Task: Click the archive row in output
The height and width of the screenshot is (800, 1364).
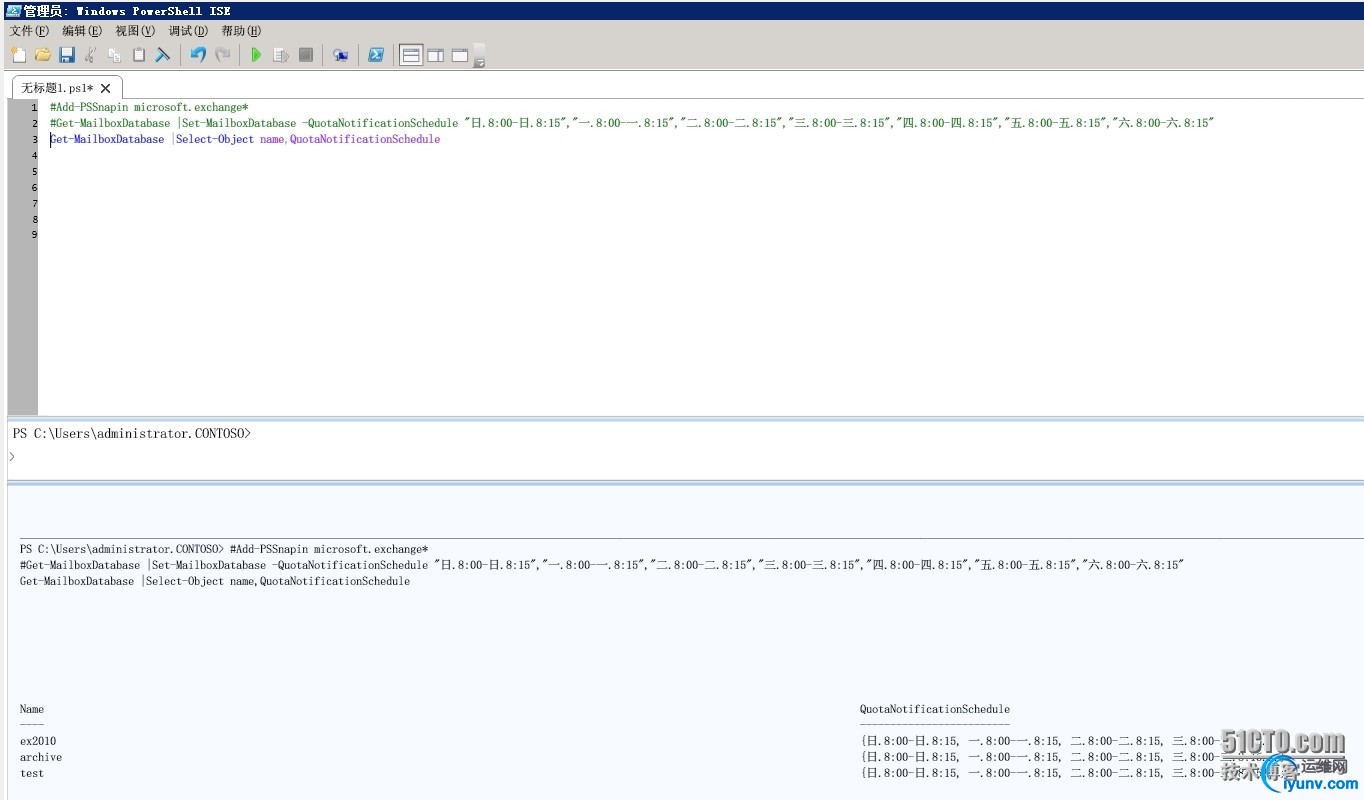Action: click(x=41, y=757)
